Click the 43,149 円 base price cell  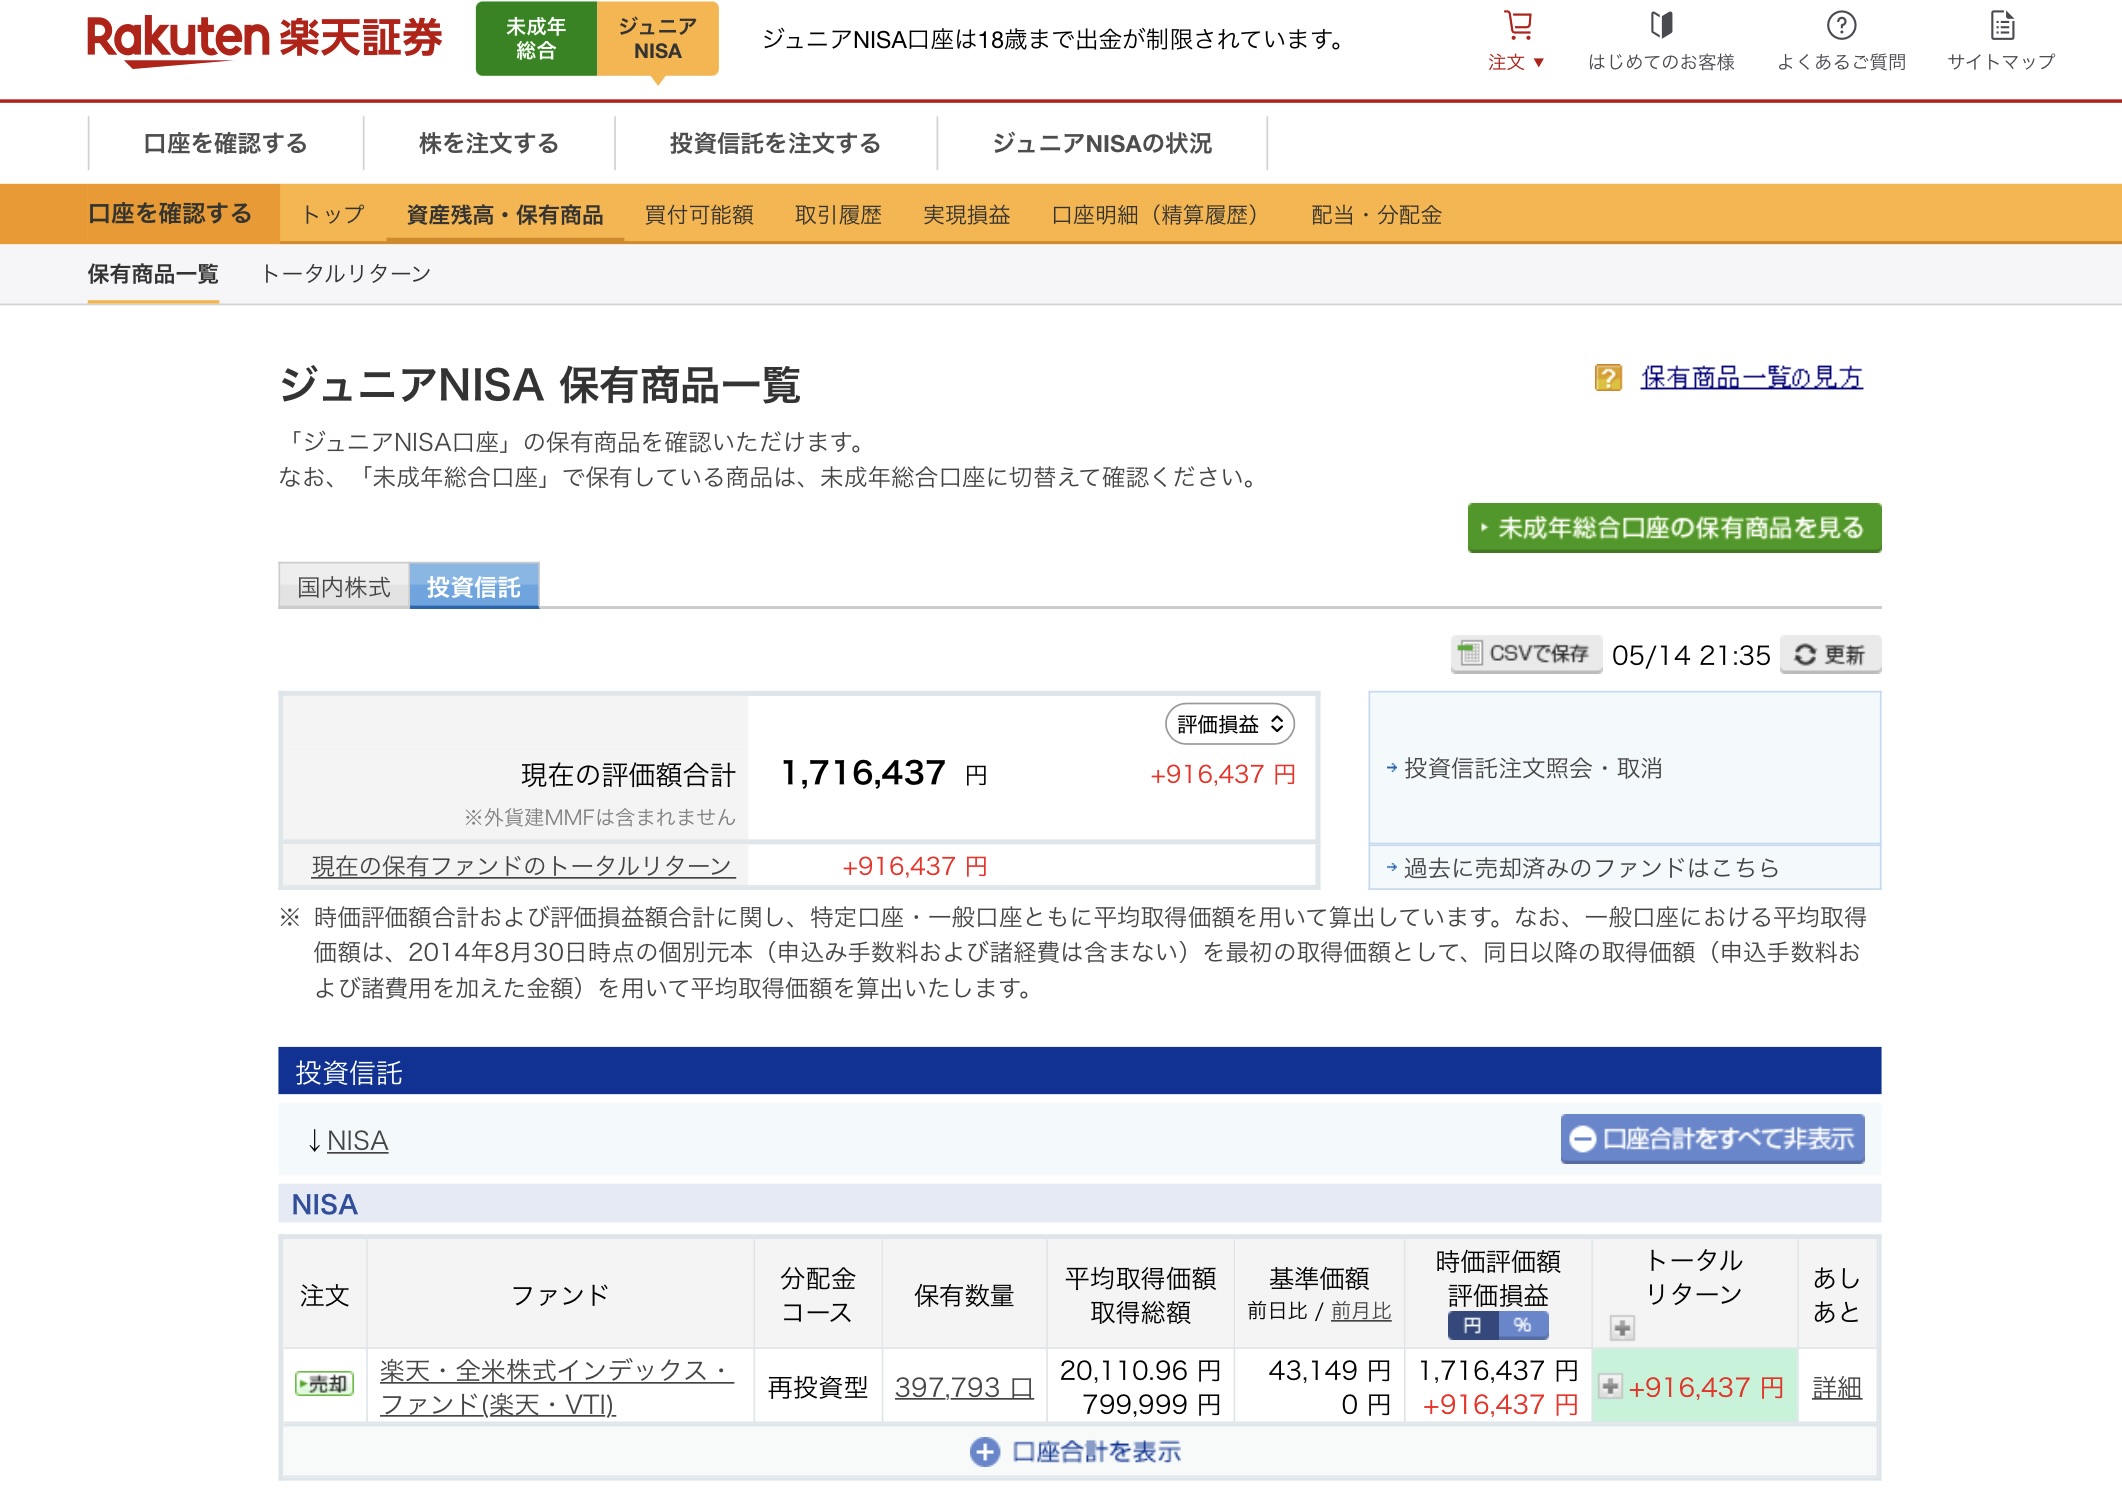coord(1329,1370)
